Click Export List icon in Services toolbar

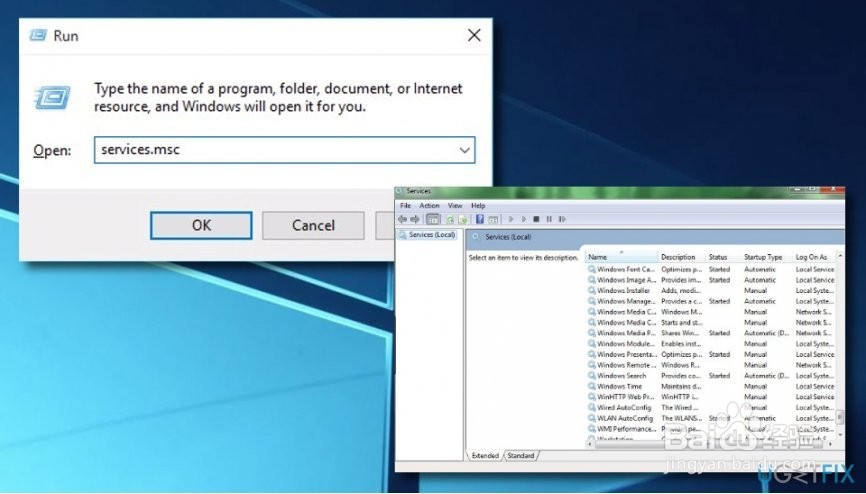point(463,219)
